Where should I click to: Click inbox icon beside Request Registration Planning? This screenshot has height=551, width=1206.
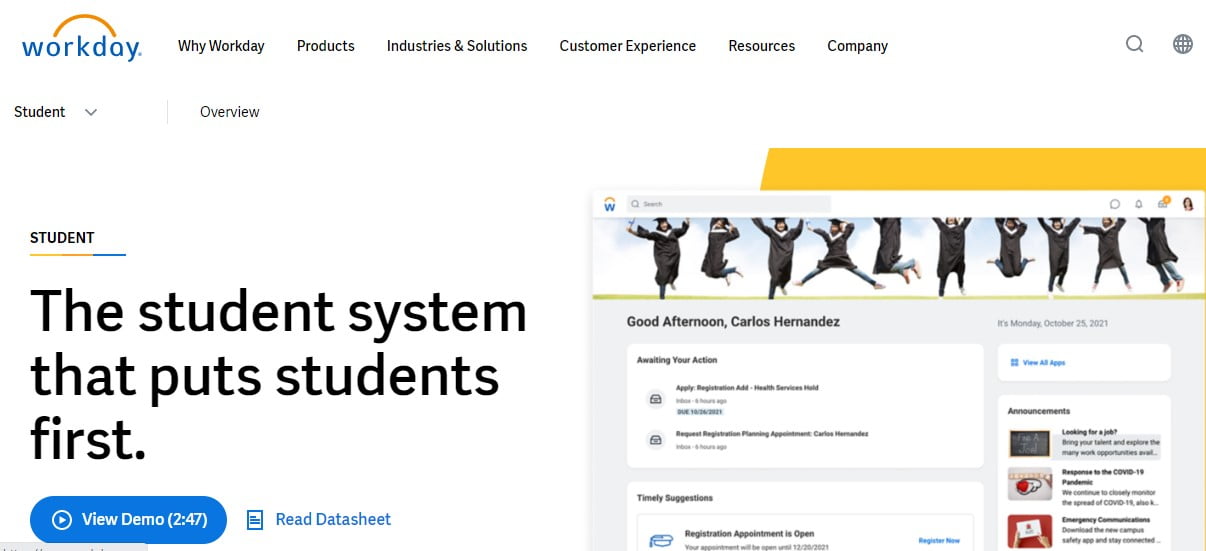[x=655, y=439]
